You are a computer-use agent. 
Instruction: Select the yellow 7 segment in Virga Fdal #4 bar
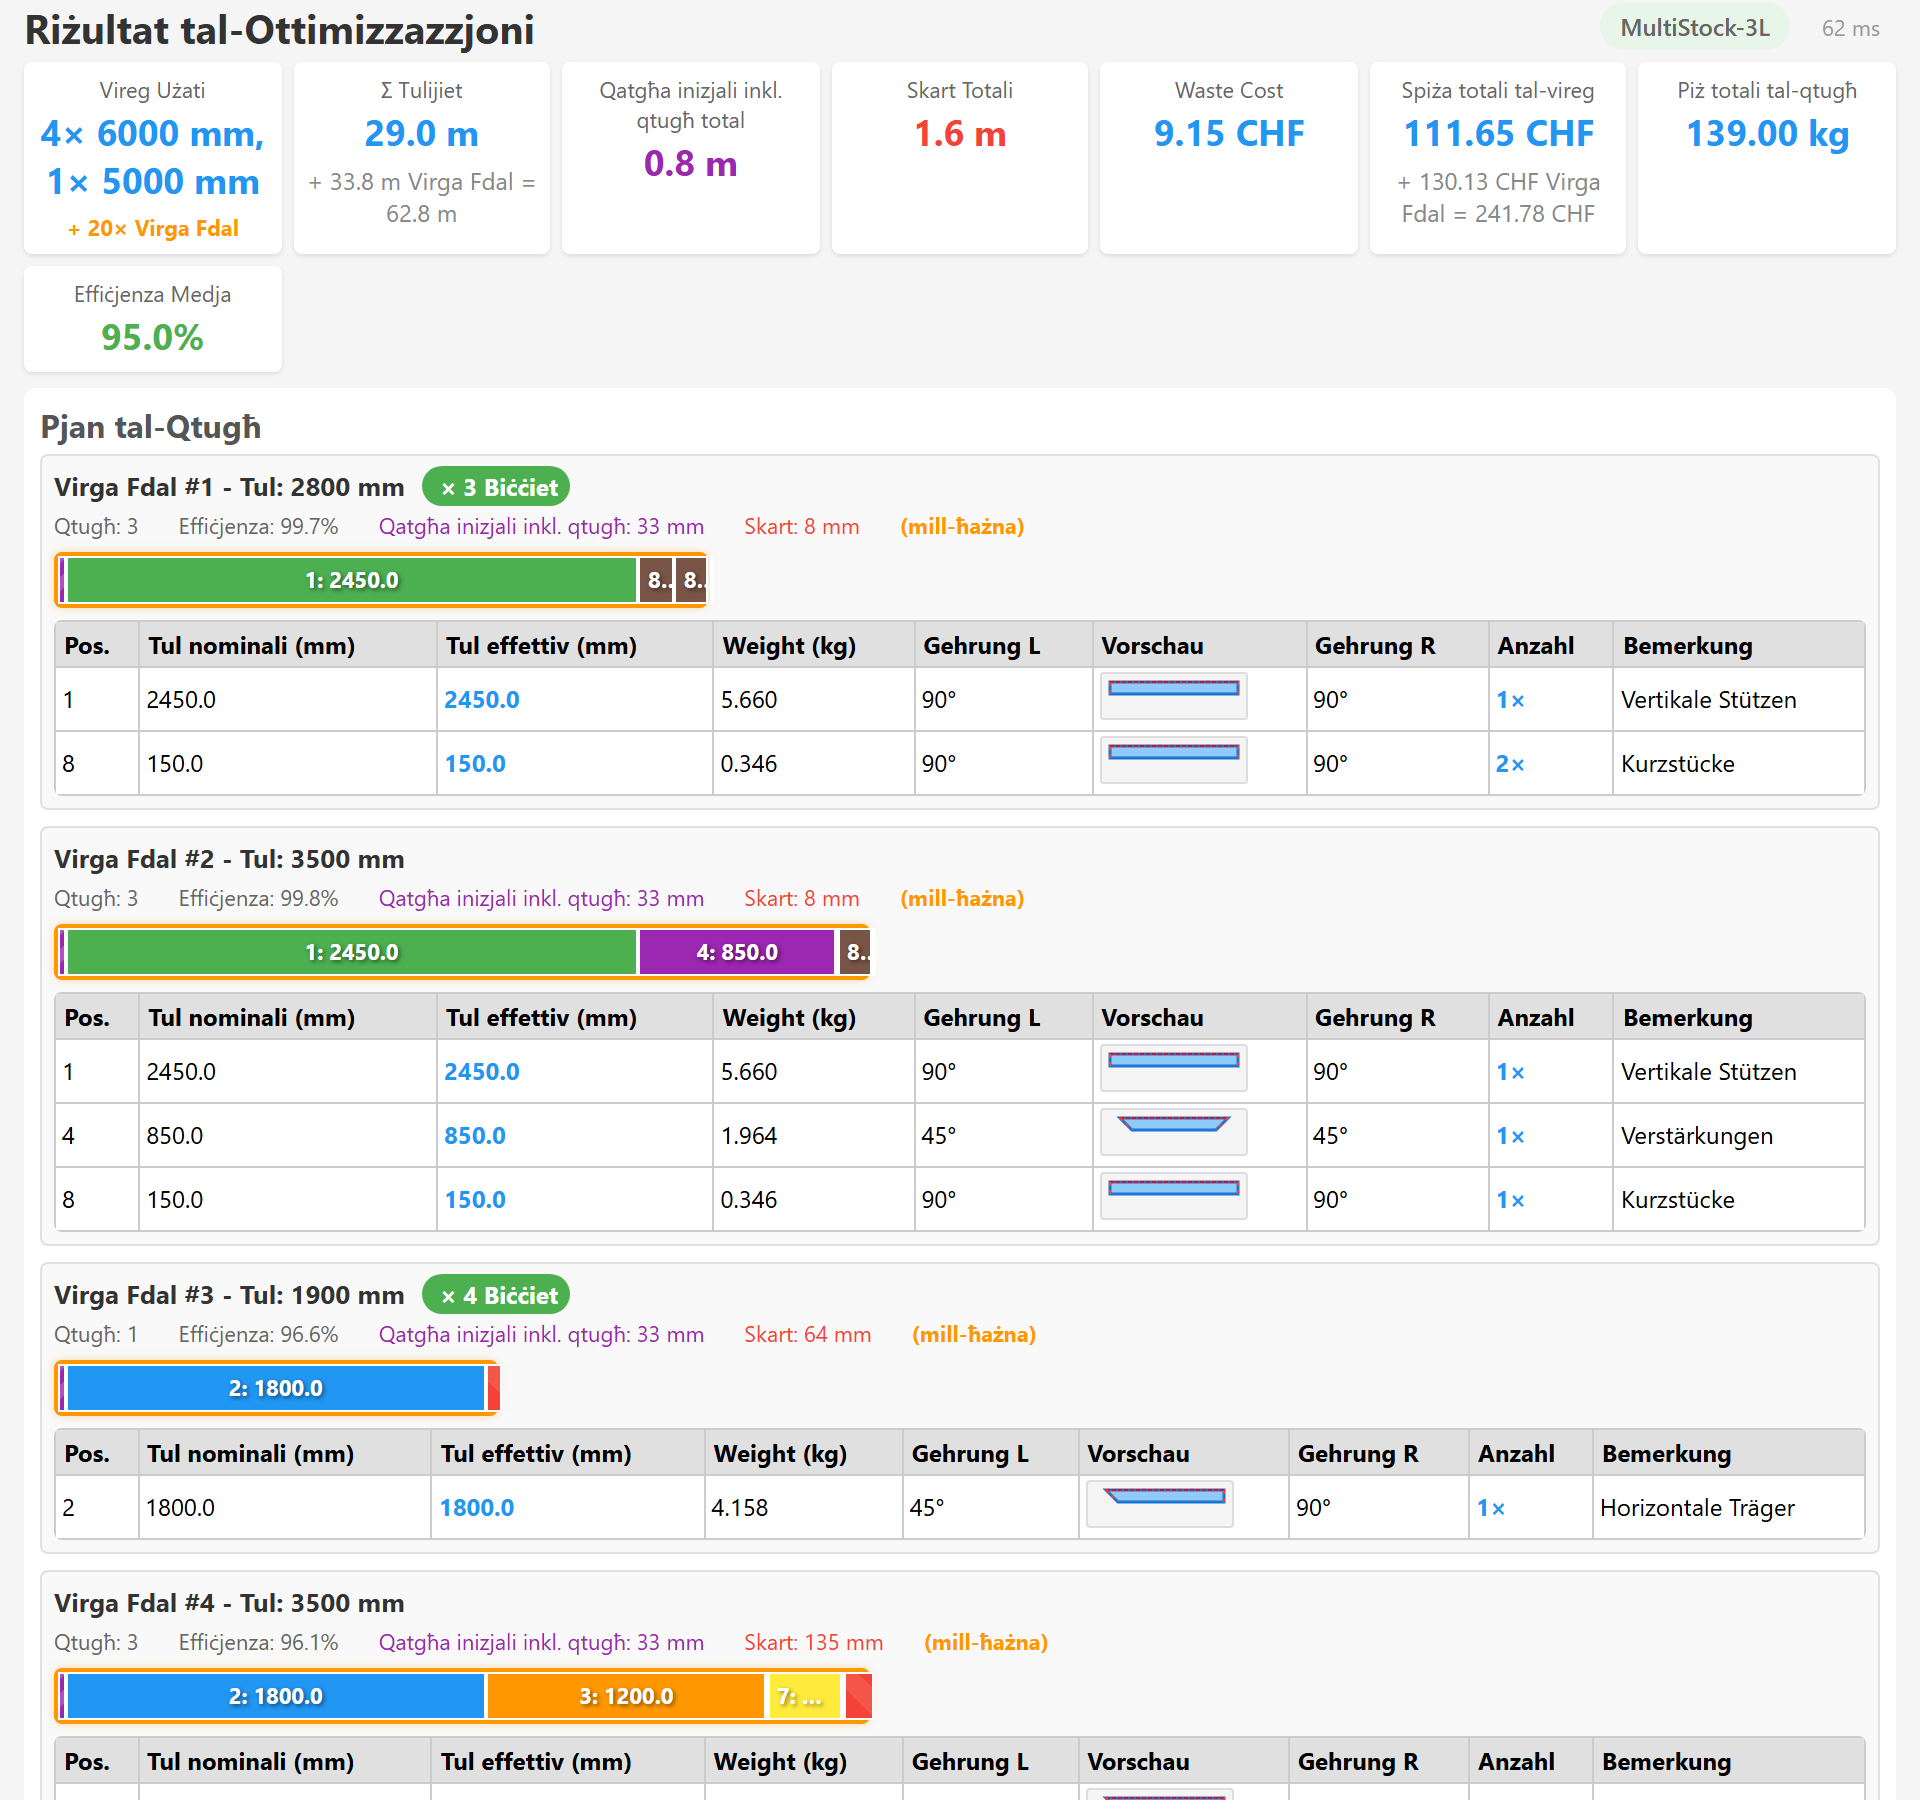click(804, 1696)
